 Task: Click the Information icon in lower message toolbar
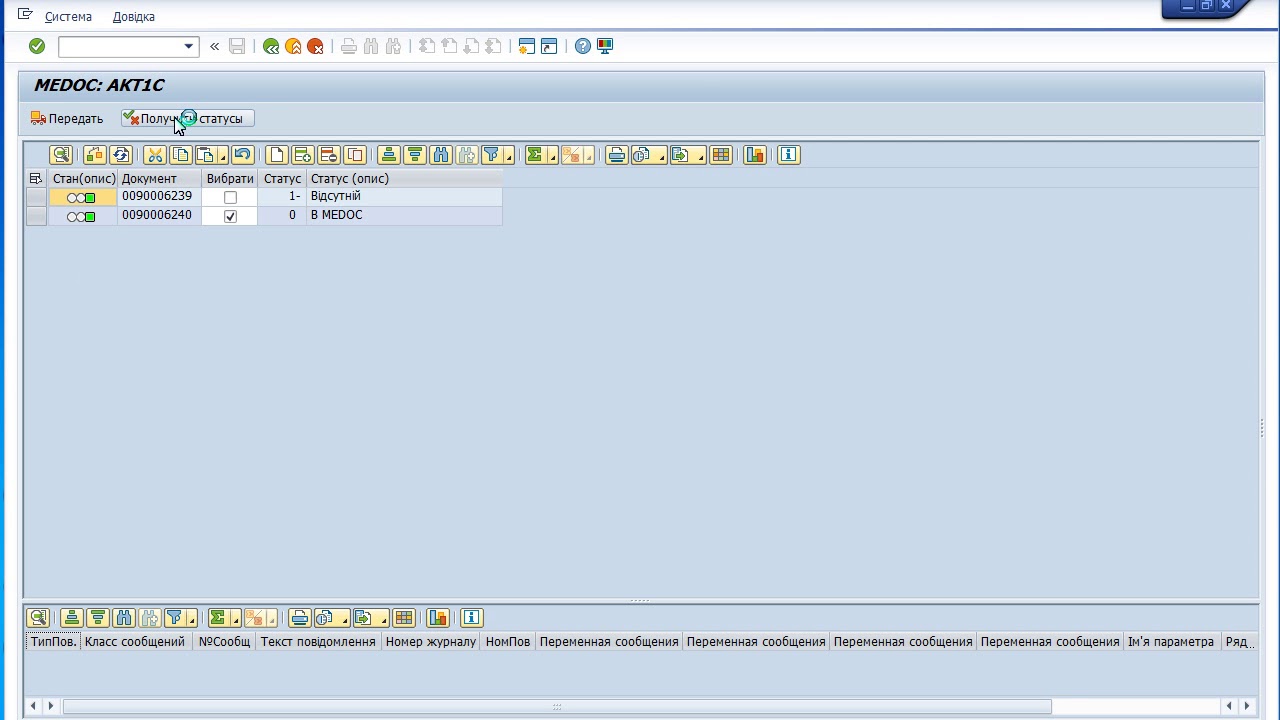tap(472, 618)
